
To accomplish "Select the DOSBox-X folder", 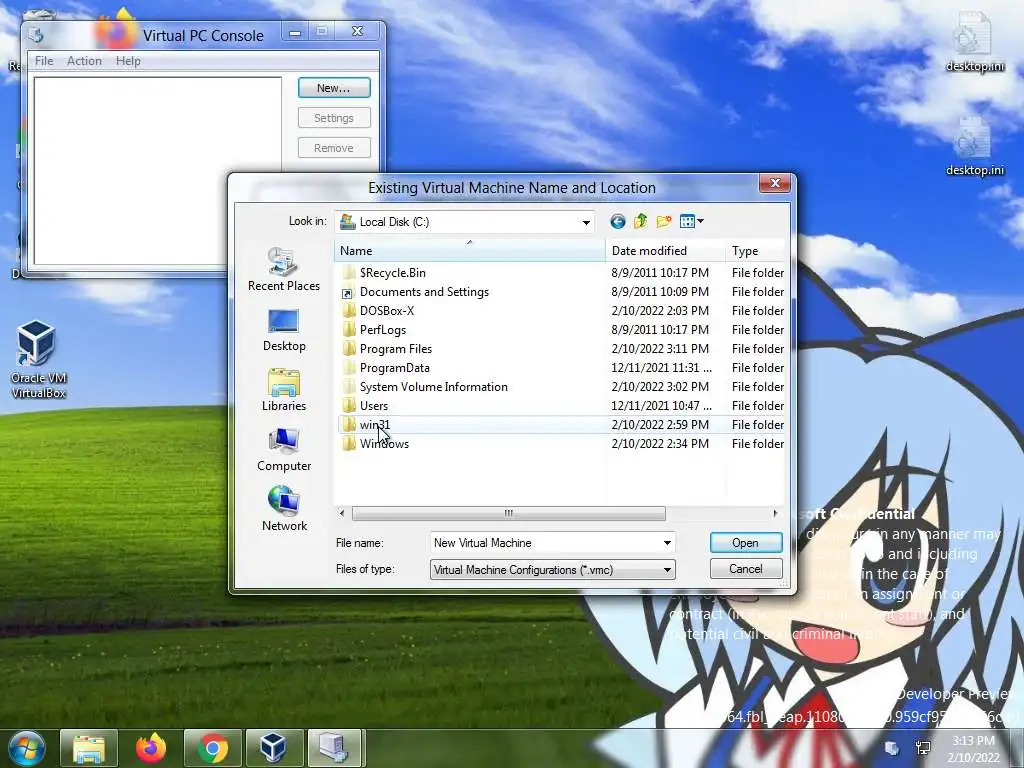I will click(x=387, y=310).
